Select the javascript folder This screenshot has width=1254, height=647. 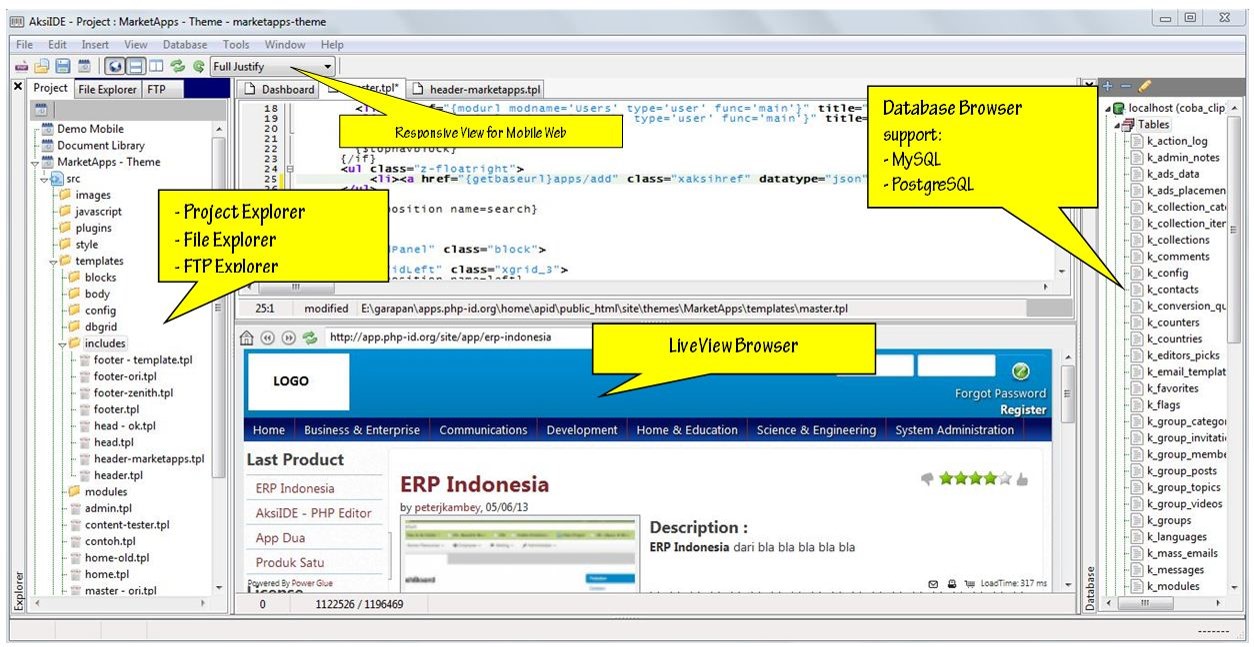tap(98, 212)
